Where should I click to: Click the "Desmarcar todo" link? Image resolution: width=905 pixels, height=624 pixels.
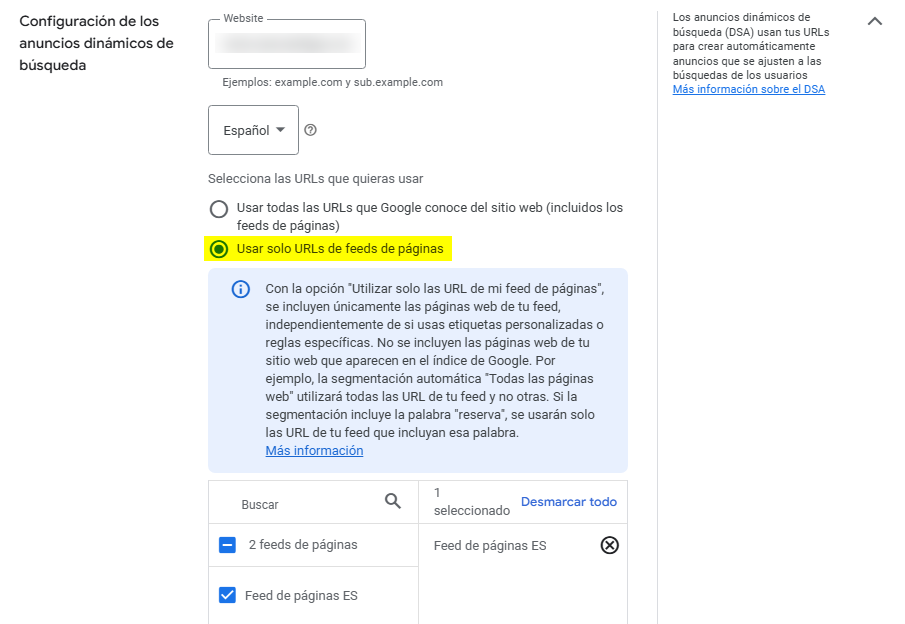pos(568,502)
